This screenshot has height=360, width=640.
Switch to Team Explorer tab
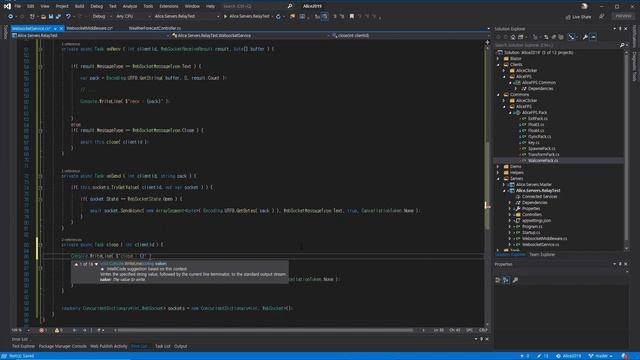pyautogui.click(x=542, y=255)
